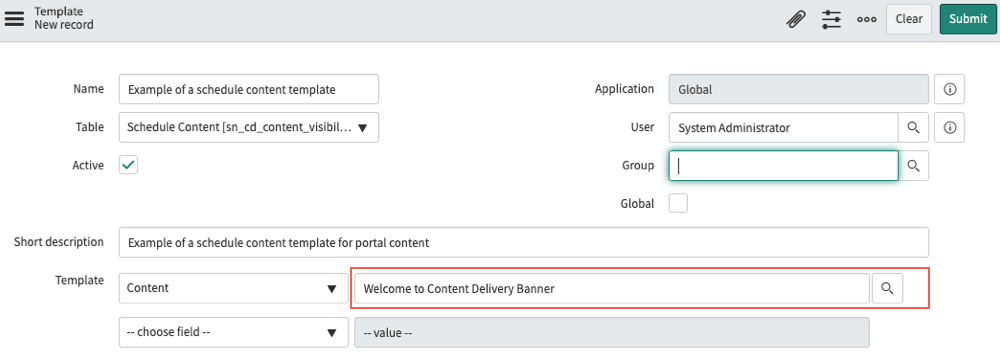Open lookup search for User field
Image resolution: width=1000 pixels, height=360 pixels.
pyautogui.click(x=913, y=128)
